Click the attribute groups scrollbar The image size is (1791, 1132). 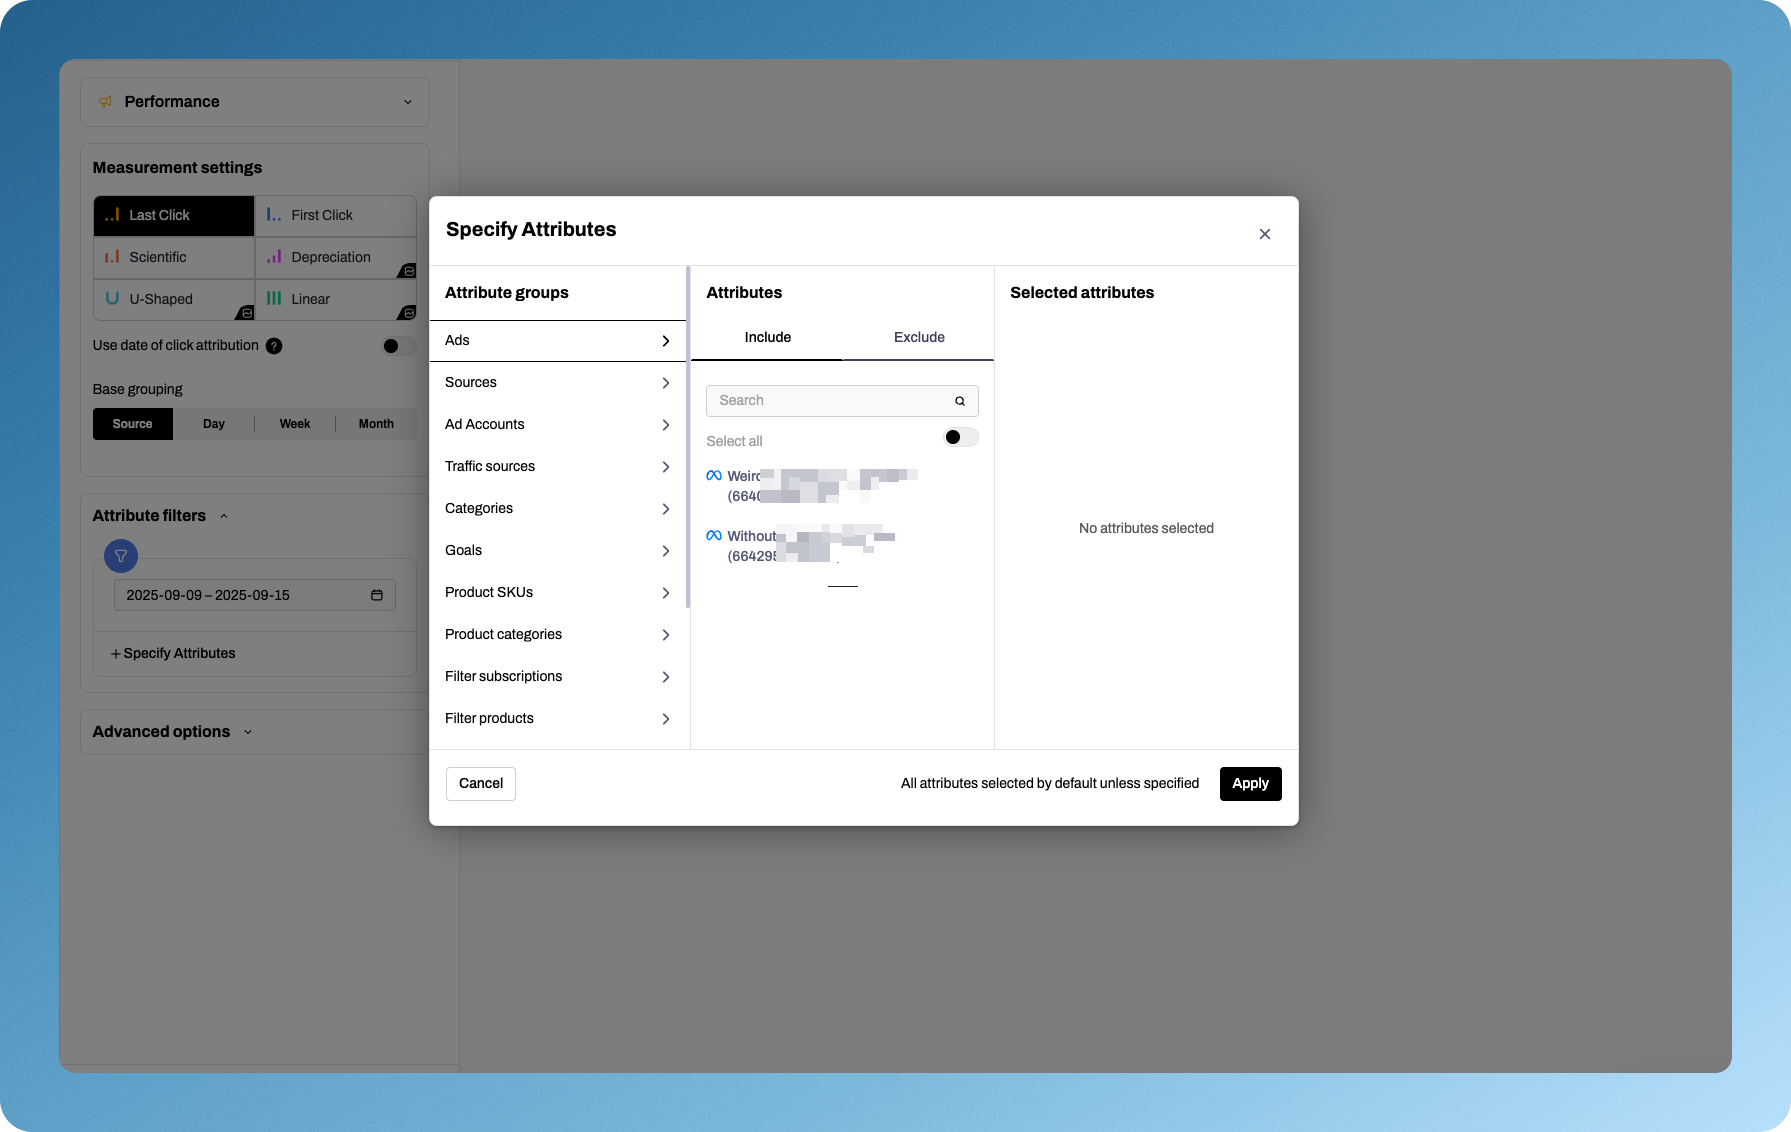[688, 438]
